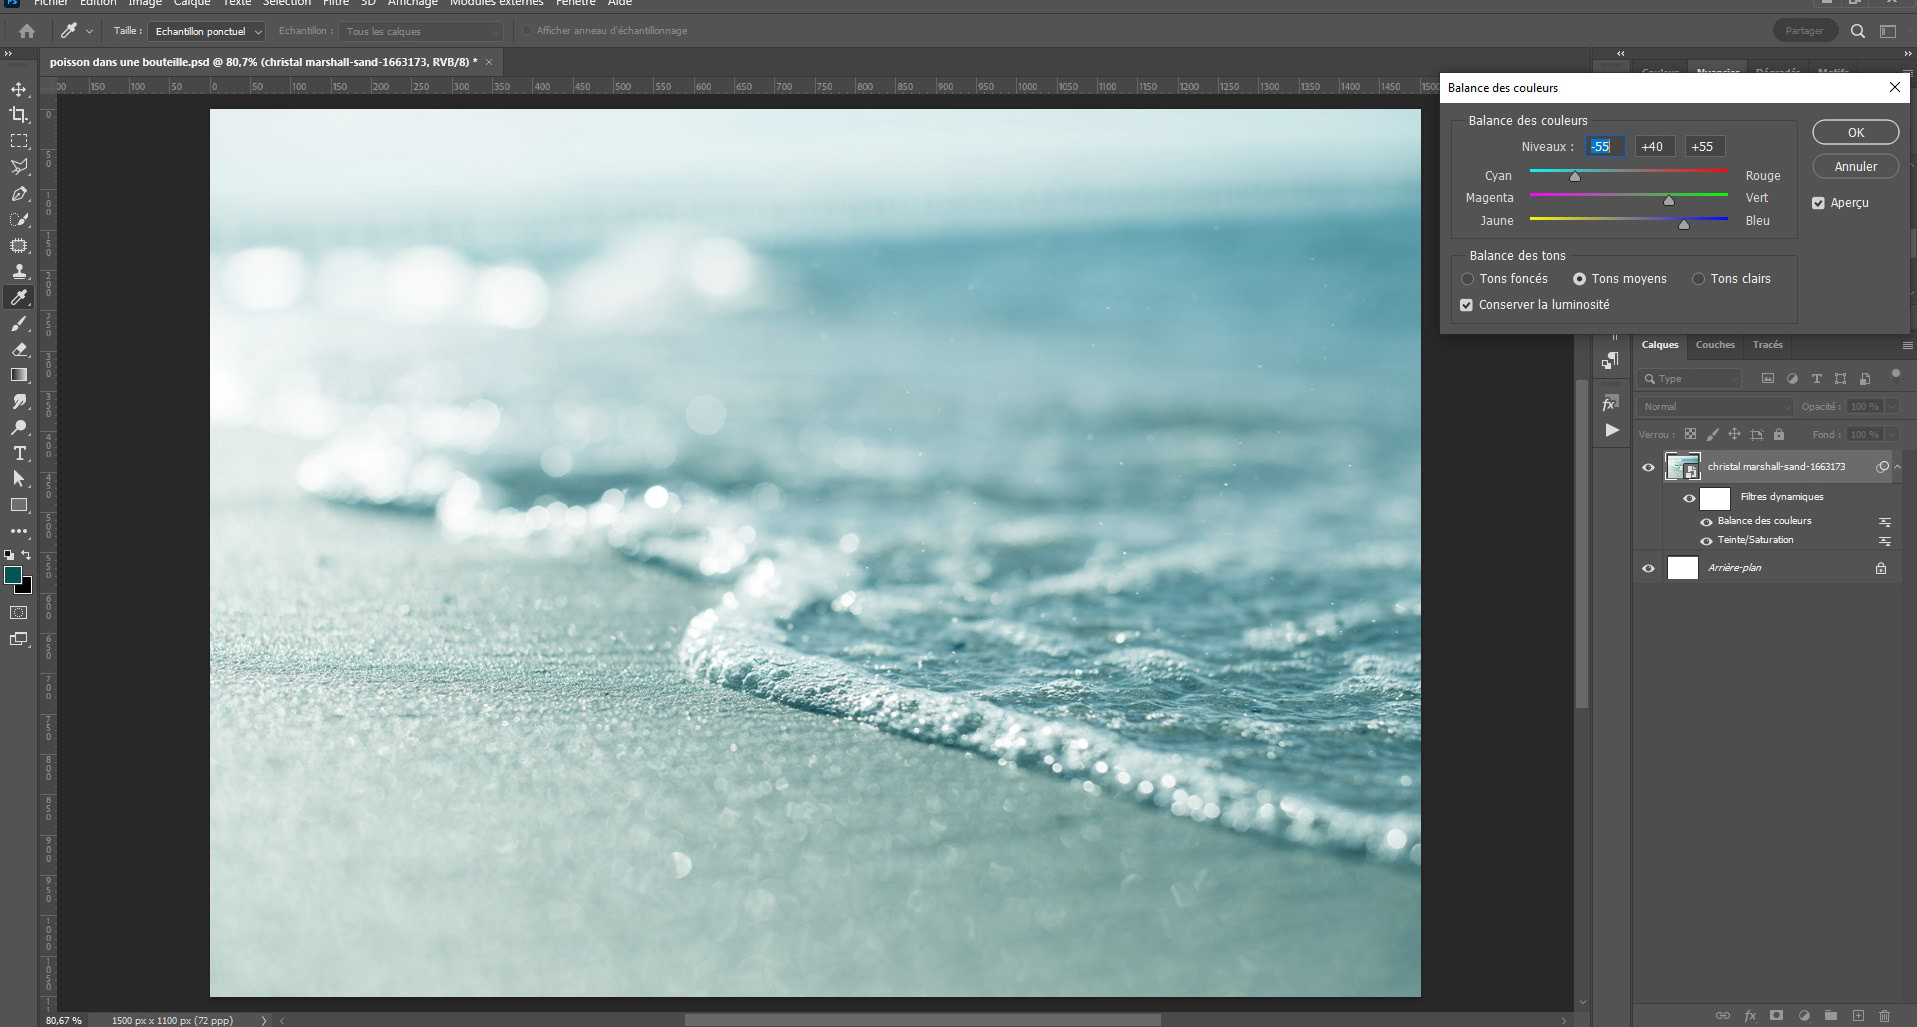This screenshot has height=1027, width=1917.
Task: Open the Filtre menu
Action: point(335,3)
